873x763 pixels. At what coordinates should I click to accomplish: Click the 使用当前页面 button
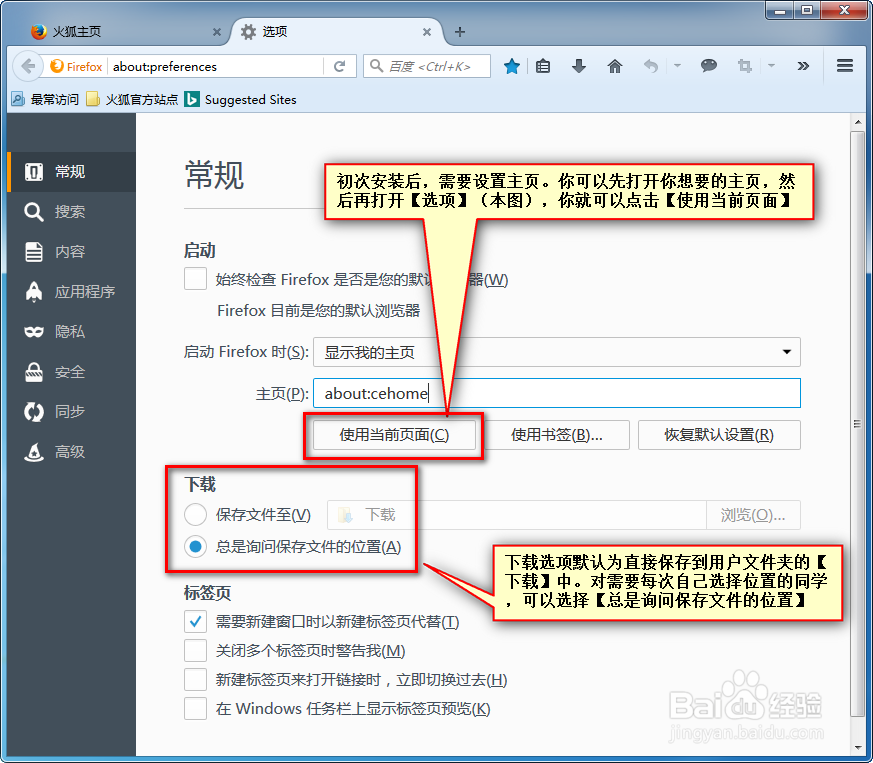tap(393, 435)
